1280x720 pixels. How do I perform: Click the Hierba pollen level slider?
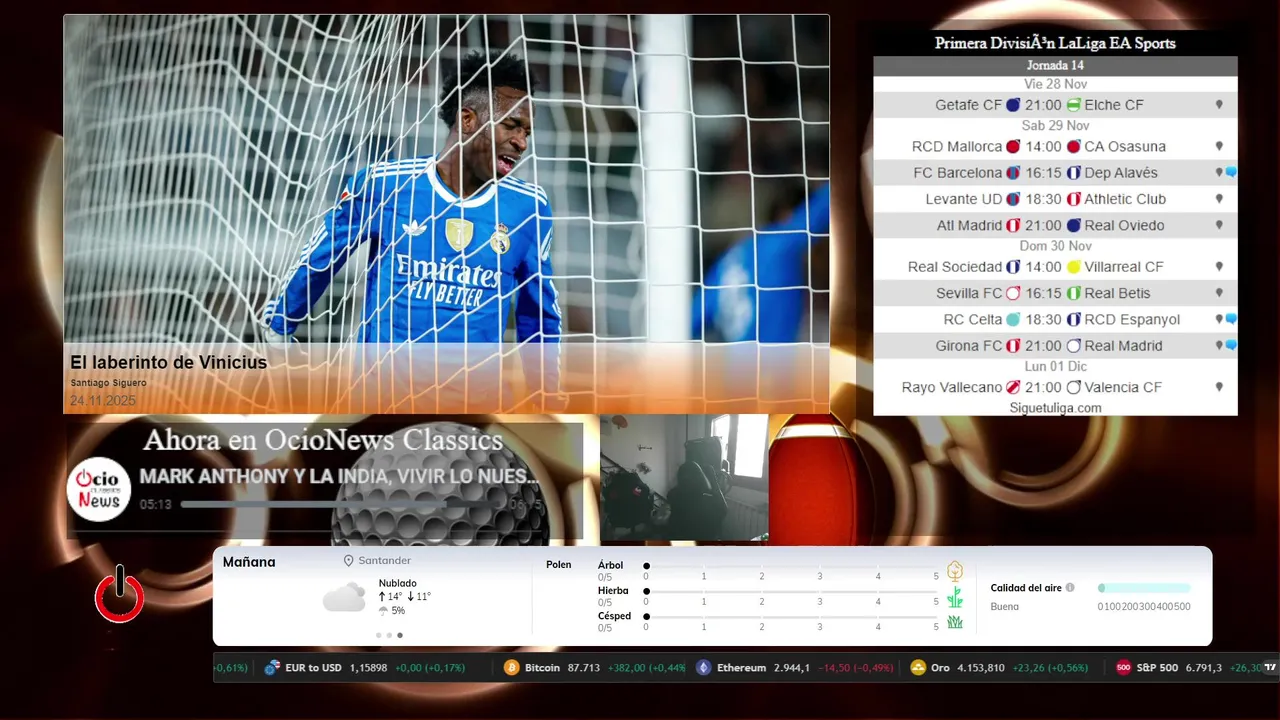point(791,592)
